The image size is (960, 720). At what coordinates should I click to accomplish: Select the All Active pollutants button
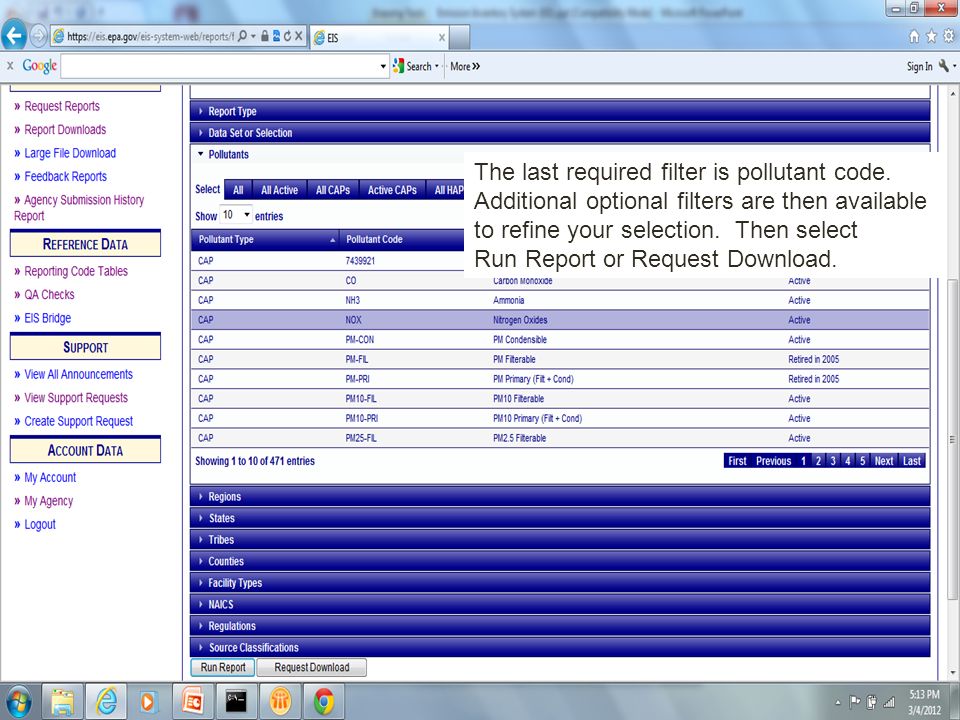(279, 190)
